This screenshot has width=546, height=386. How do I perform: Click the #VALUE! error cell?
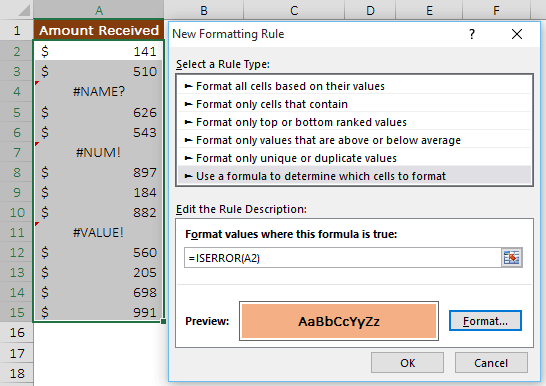coord(99,233)
